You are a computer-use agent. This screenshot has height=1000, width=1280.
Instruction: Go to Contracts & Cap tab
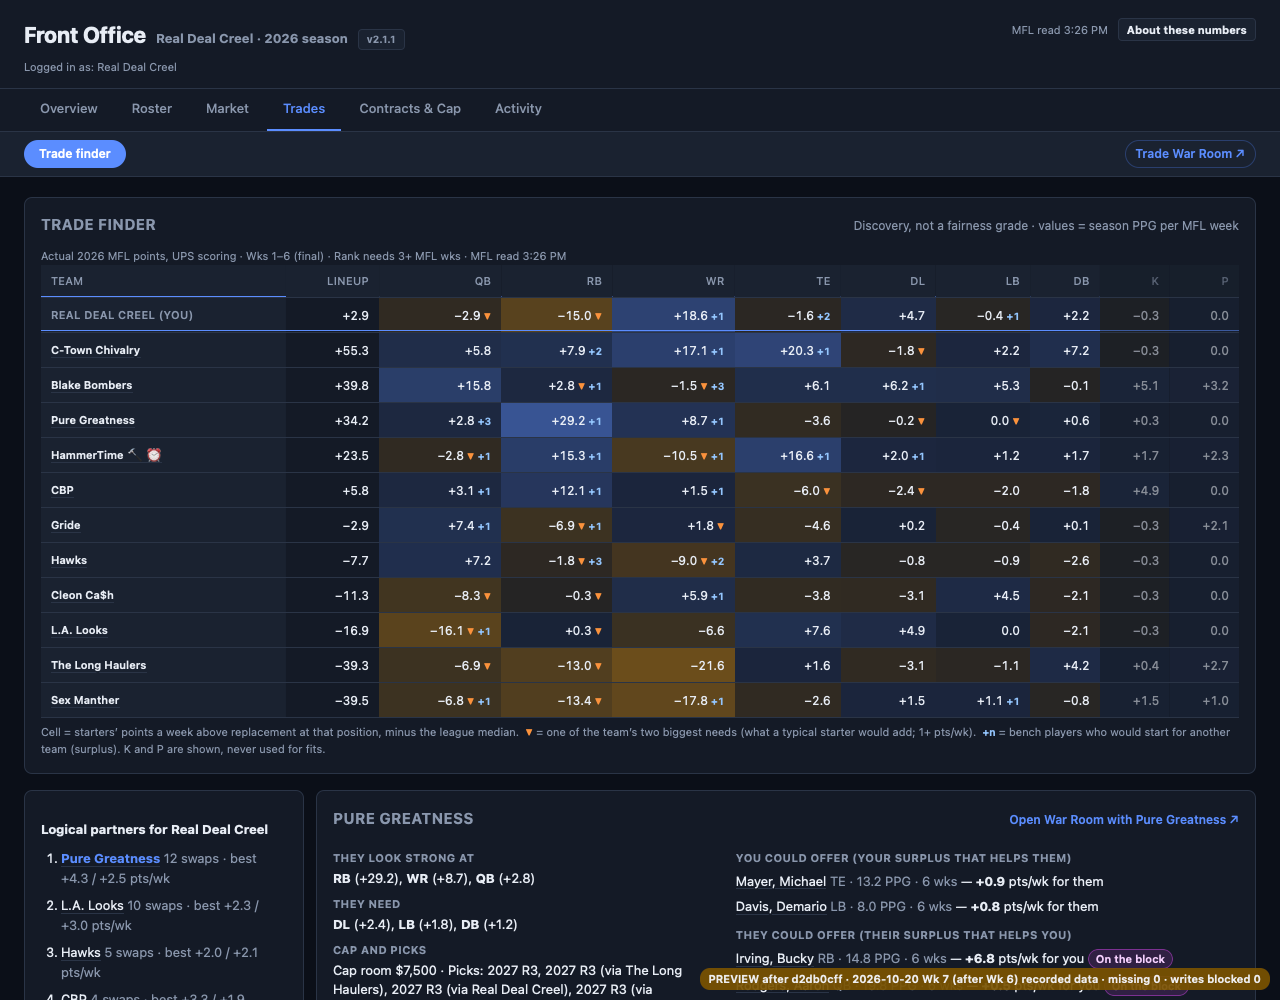410,108
